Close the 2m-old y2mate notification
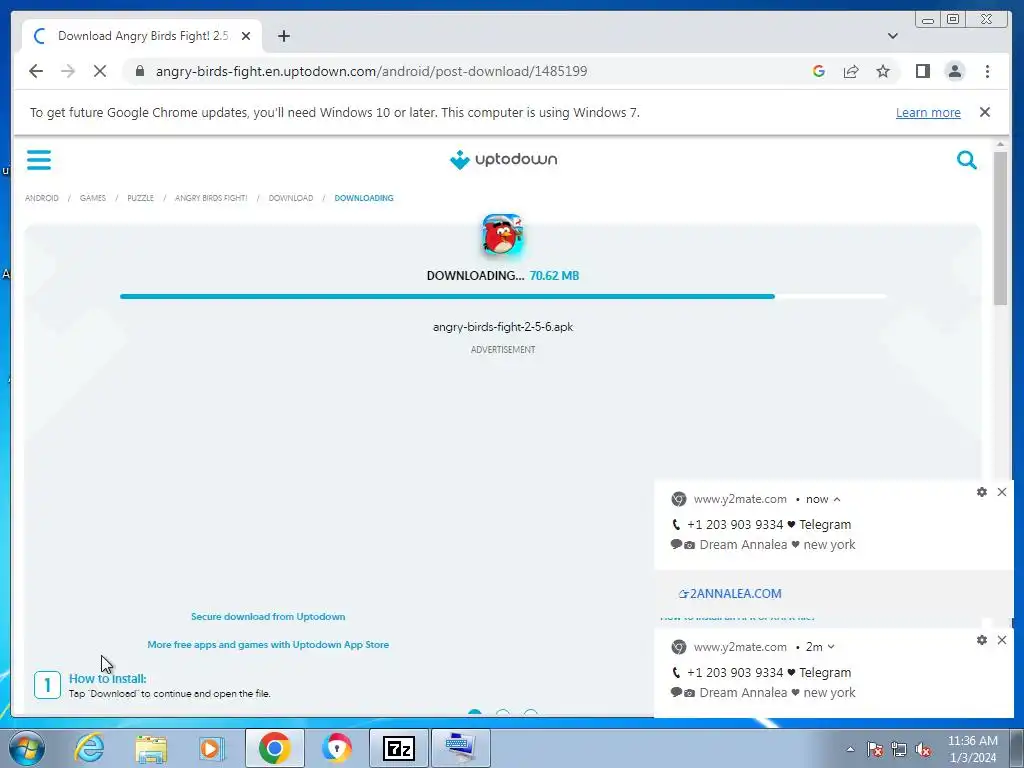The height and width of the screenshot is (768, 1024). coord(1002,640)
